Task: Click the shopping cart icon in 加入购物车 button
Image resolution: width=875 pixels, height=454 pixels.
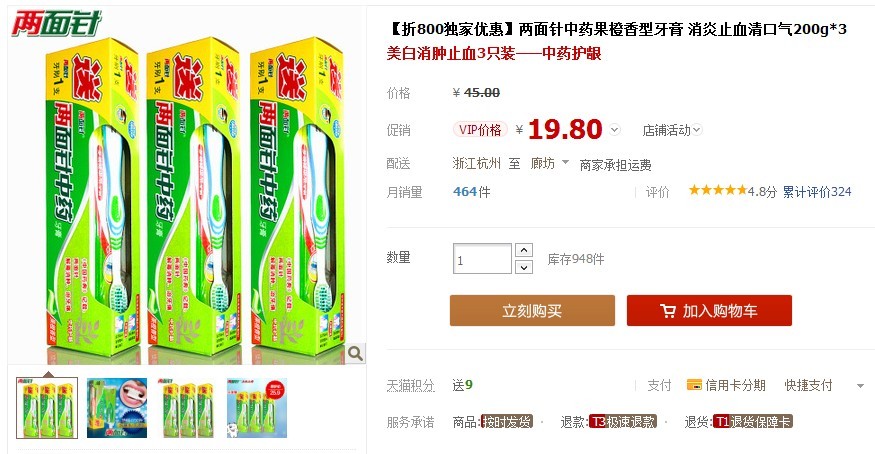Action: pyautogui.click(x=668, y=311)
